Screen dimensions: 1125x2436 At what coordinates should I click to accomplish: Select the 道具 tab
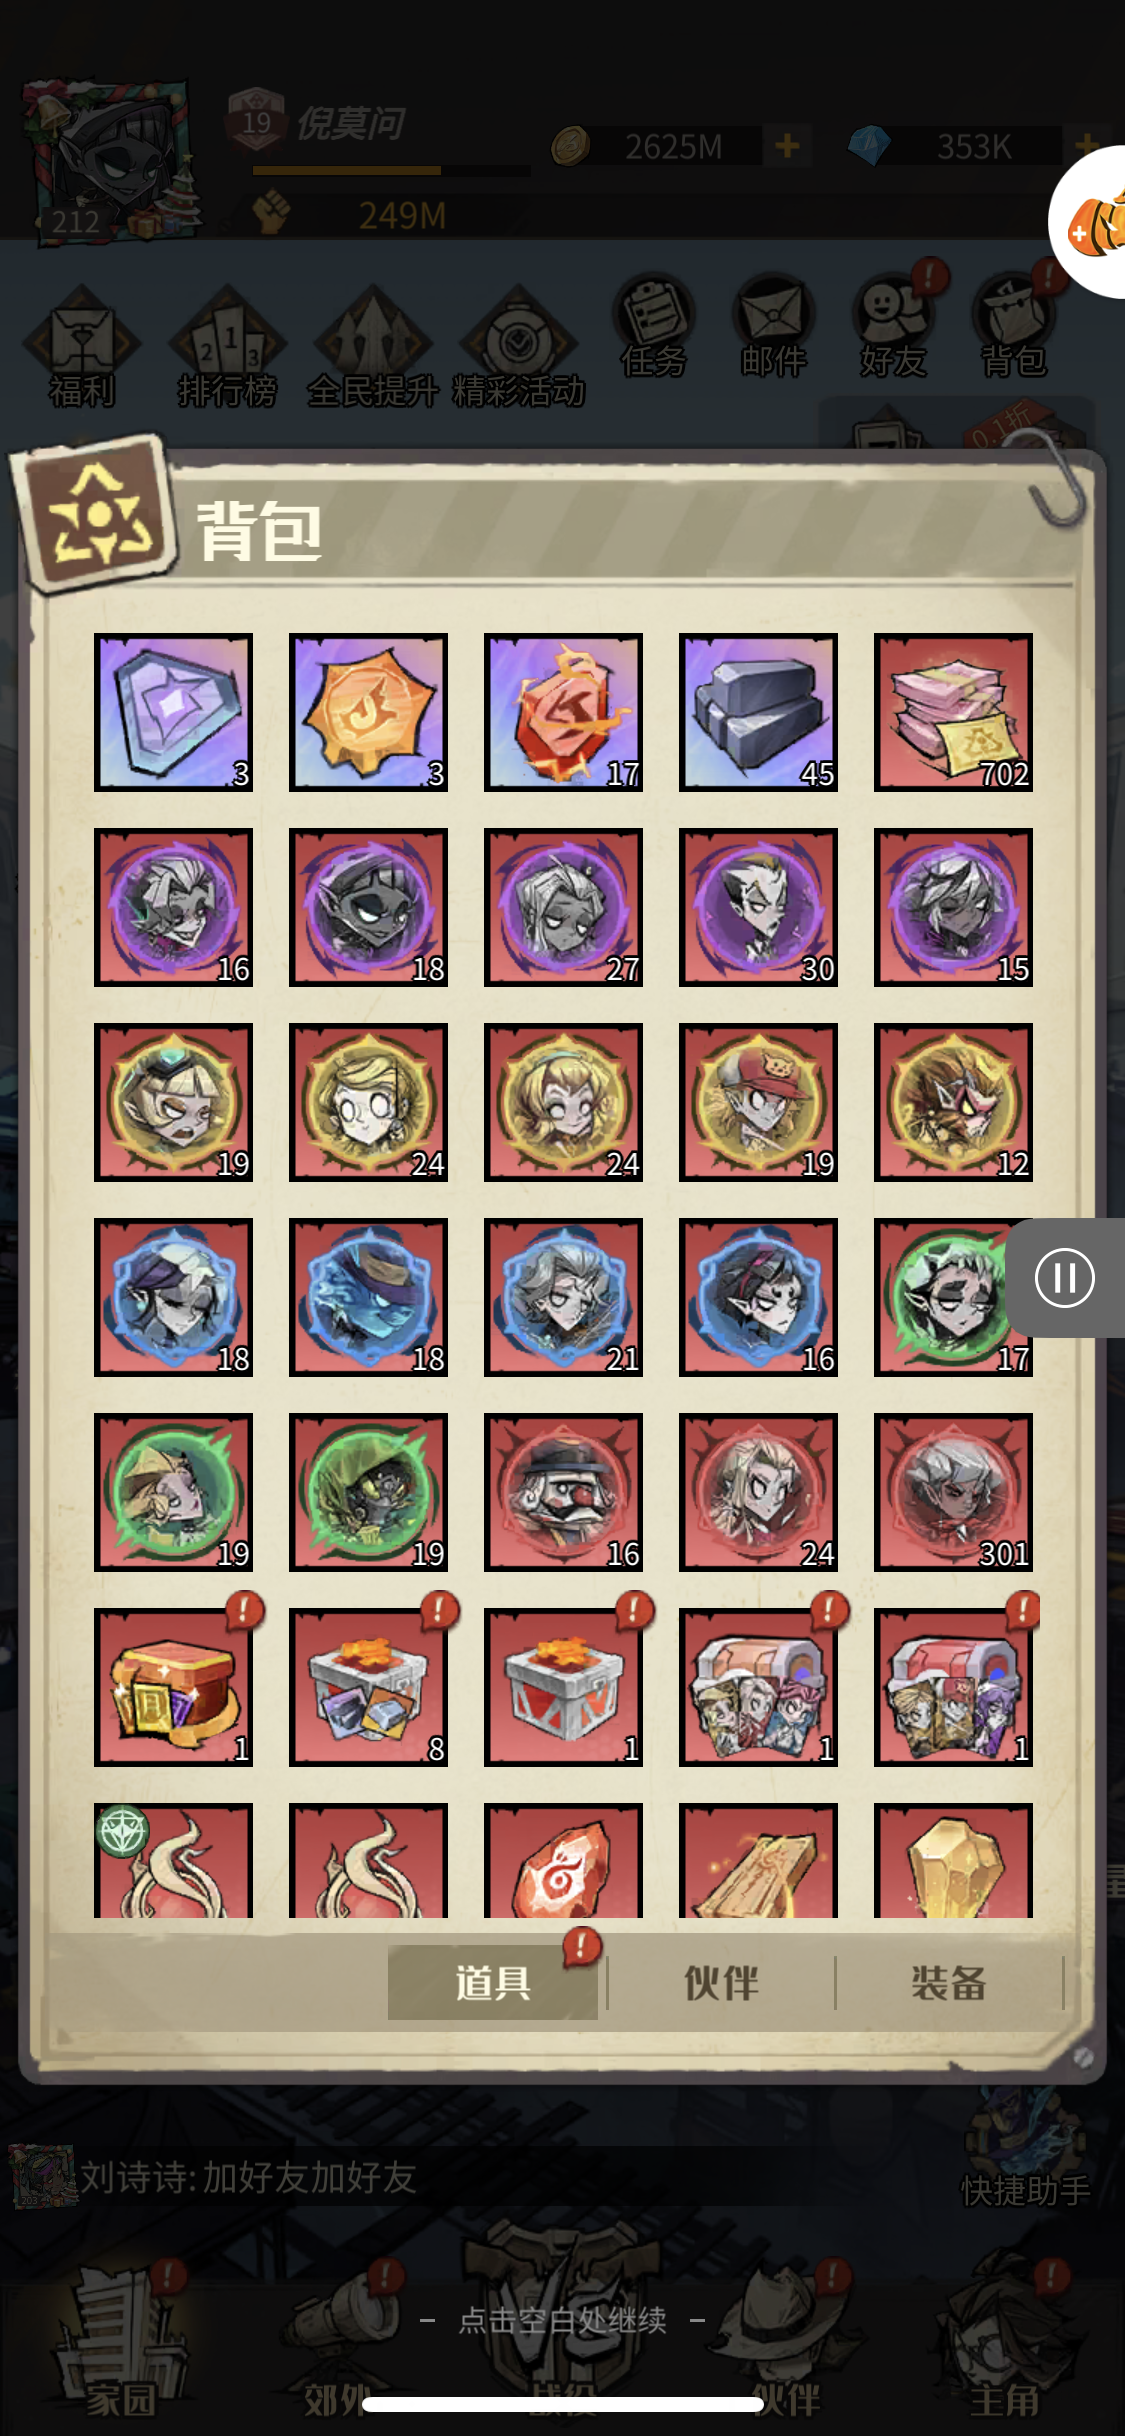pos(493,1983)
